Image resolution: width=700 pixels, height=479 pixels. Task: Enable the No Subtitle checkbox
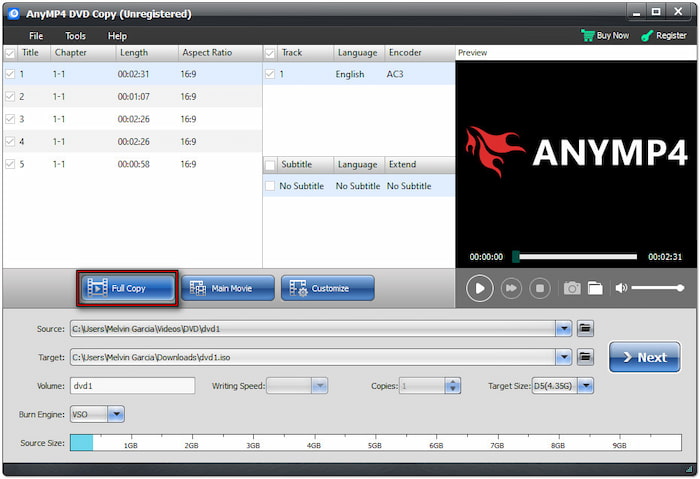[x=269, y=186]
